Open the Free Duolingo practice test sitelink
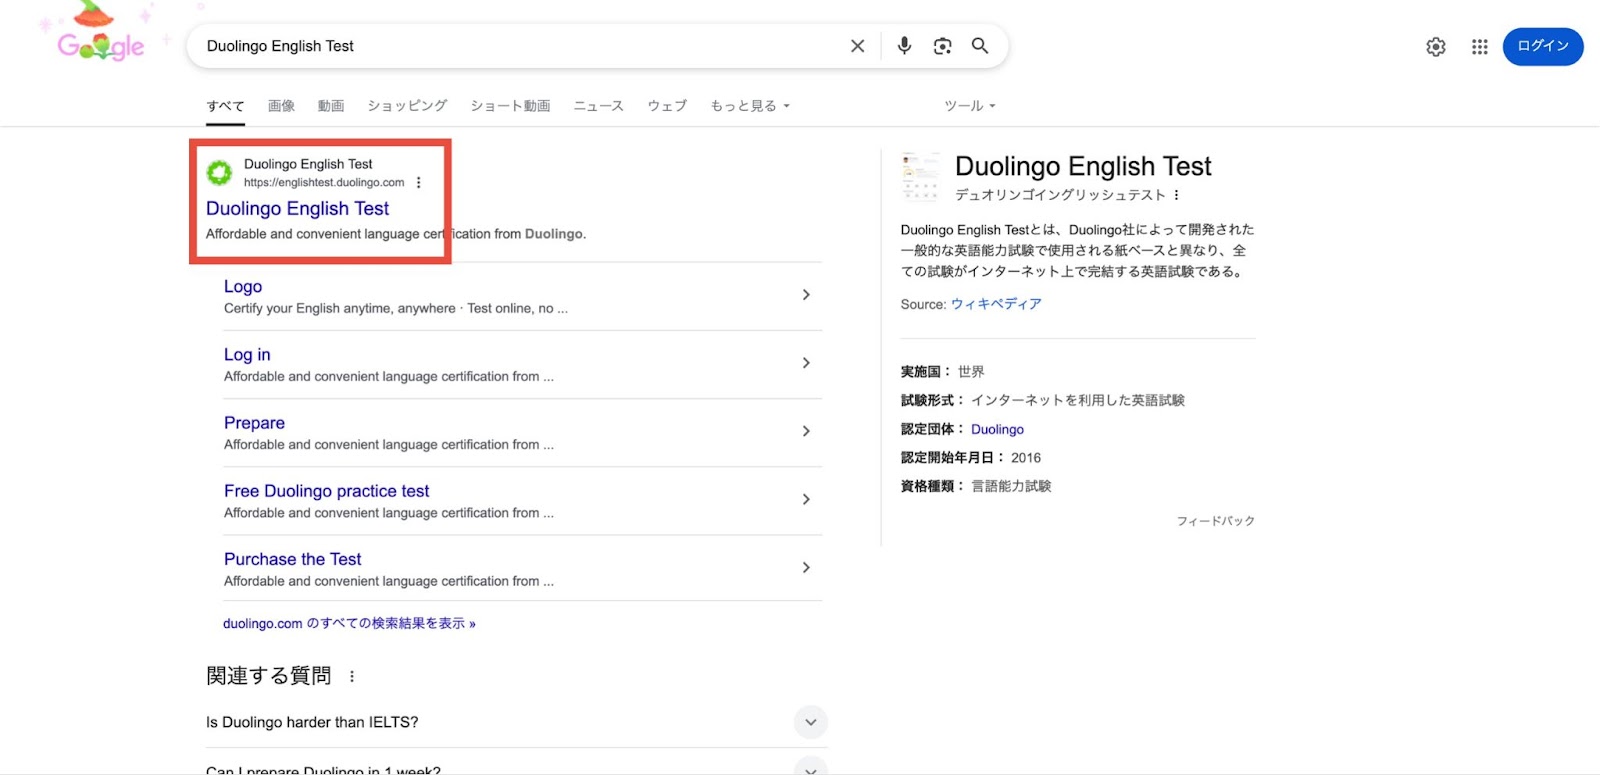The width and height of the screenshot is (1600, 775). pyautogui.click(x=326, y=491)
